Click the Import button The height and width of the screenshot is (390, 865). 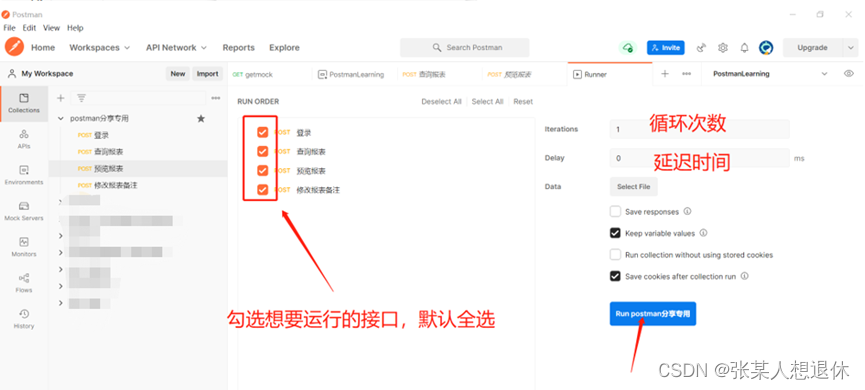(207, 74)
